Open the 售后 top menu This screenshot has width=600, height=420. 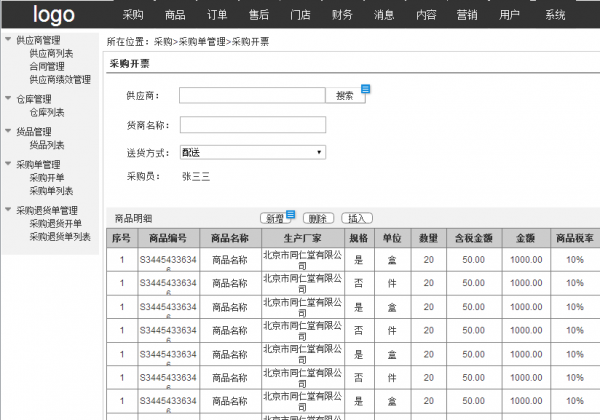coord(259,15)
